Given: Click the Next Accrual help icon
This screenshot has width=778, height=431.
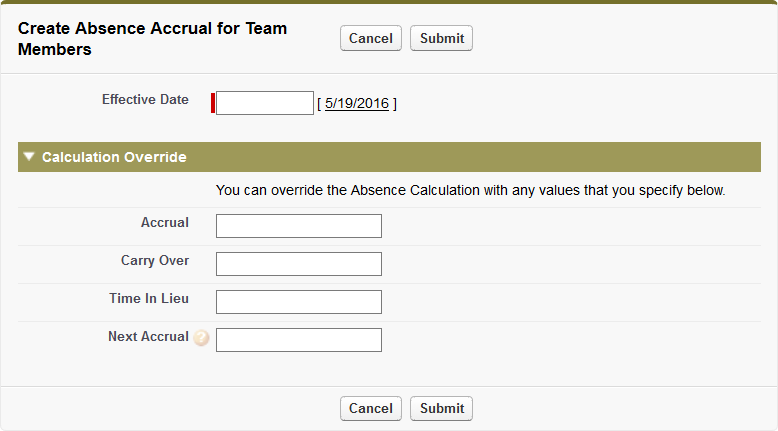Looking at the screenshot, I should pos(201,339).
